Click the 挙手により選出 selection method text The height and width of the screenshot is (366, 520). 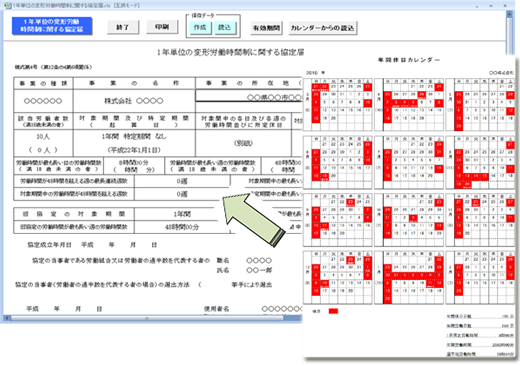point(252,285)
